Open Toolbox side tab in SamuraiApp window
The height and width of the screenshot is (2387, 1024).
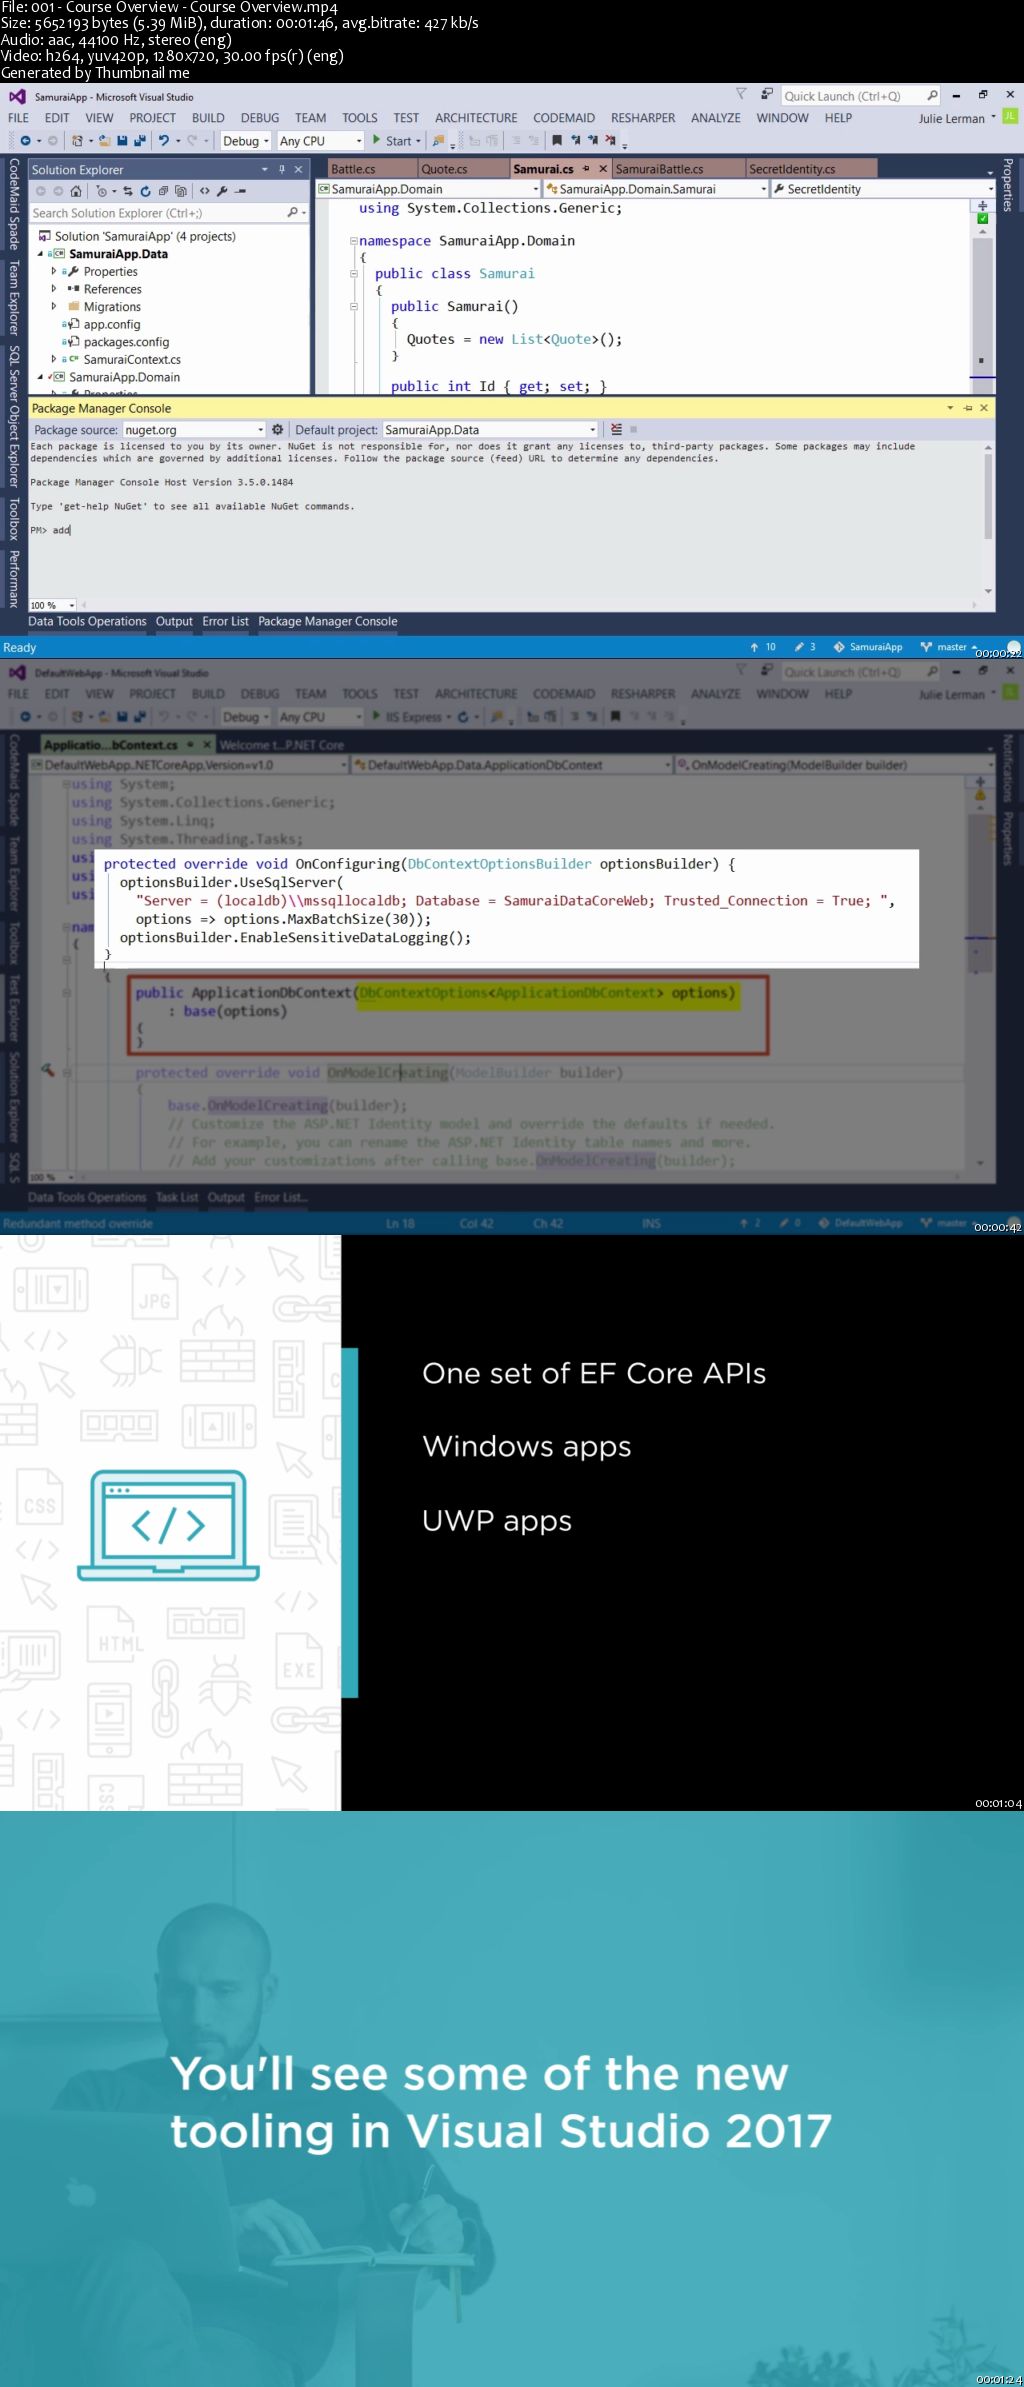[14, 519]
